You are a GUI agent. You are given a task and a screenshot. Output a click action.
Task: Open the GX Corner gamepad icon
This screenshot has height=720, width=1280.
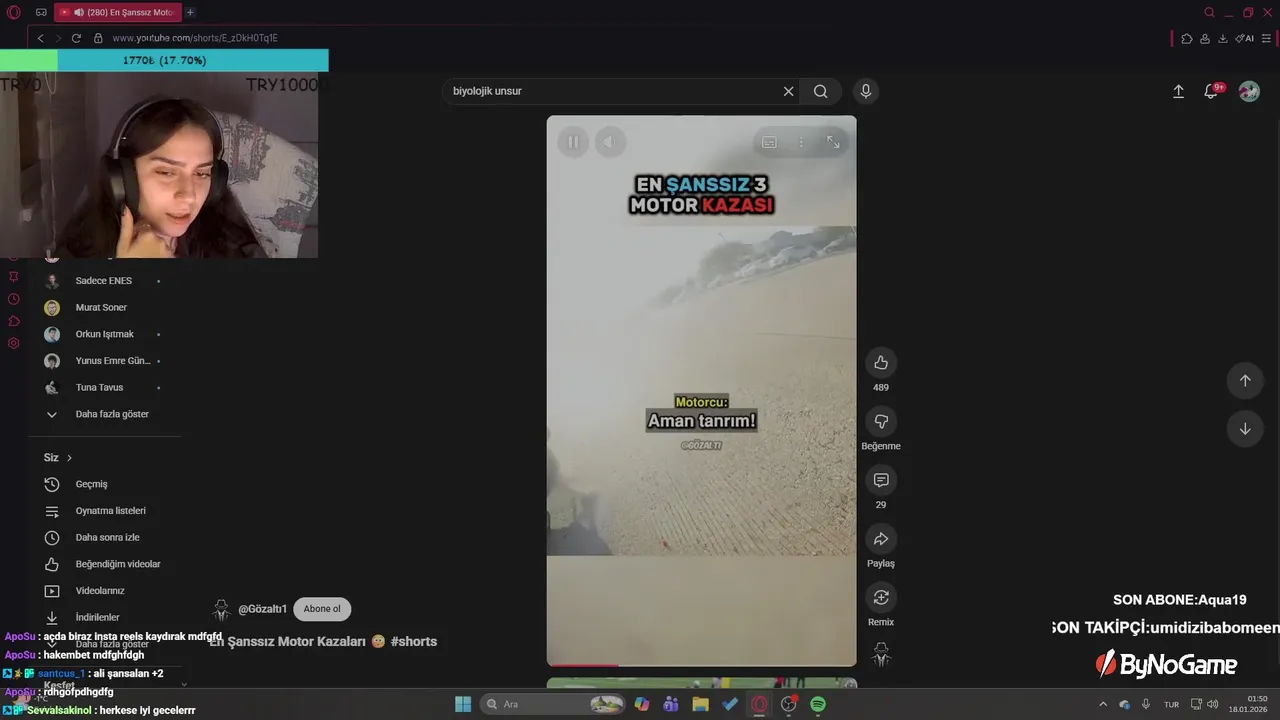coord(41,13)
